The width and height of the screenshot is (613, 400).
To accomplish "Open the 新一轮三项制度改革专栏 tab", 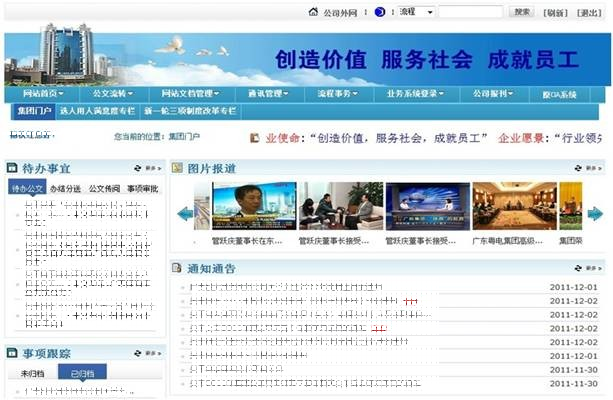I will point(190,111).
